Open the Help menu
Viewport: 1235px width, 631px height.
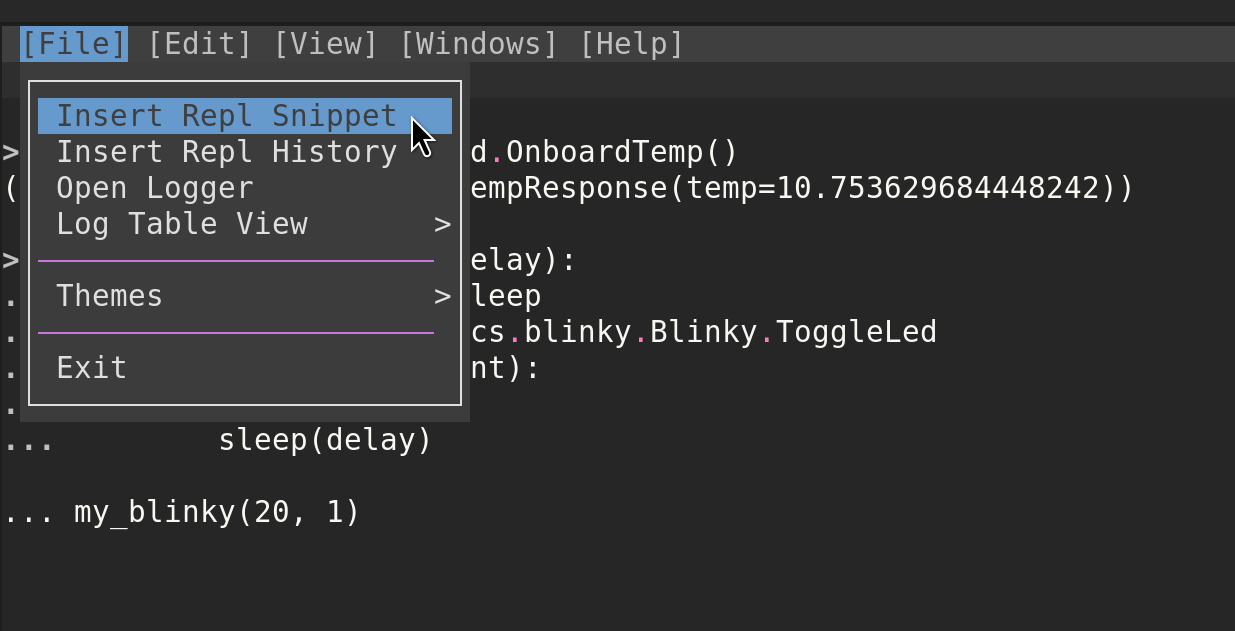631,44
